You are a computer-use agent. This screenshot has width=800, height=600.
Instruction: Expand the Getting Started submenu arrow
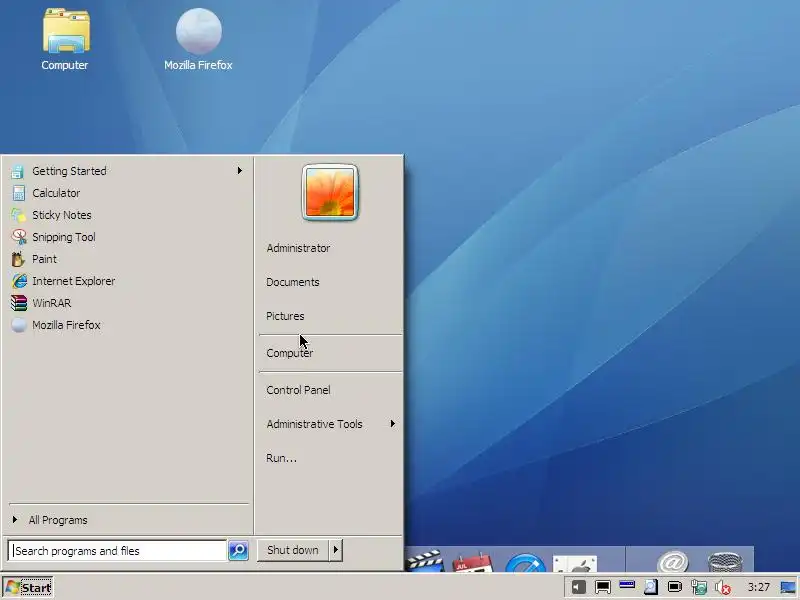tap(239, 170)
